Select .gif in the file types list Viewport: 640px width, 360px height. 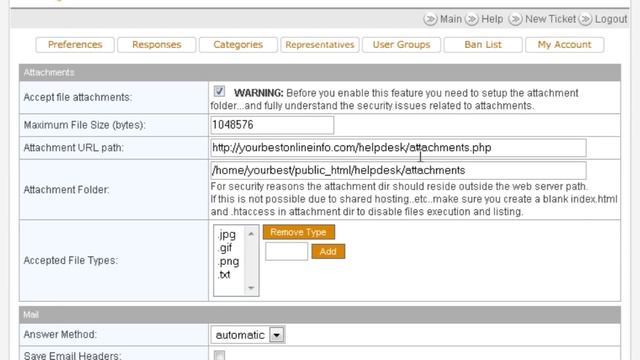[x=225, y=248]
